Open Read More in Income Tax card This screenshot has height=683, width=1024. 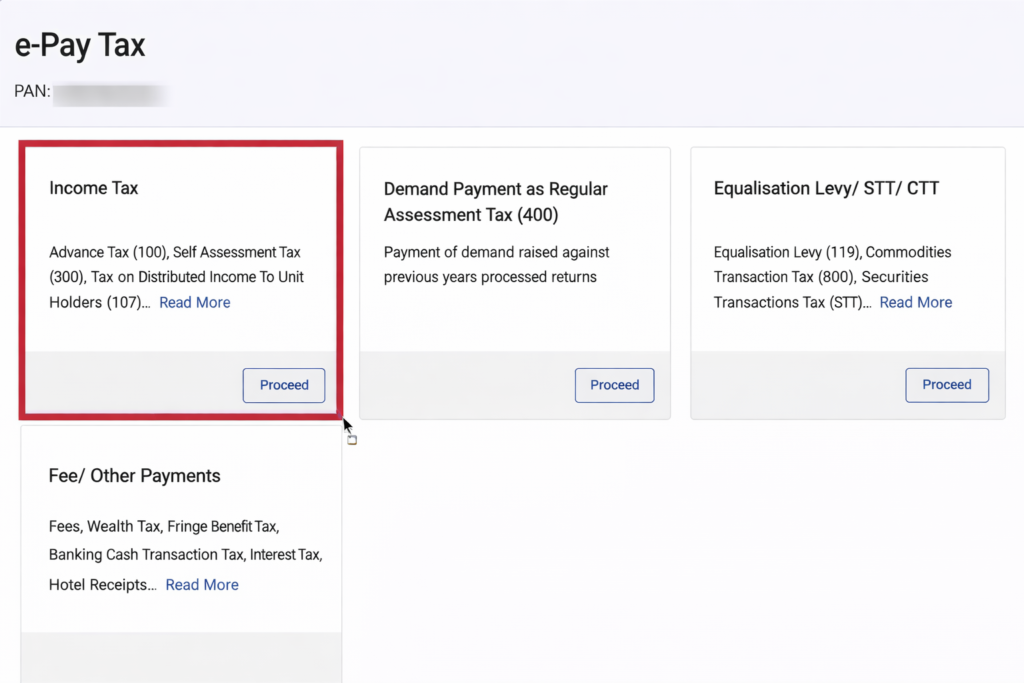tap(195, 302)
